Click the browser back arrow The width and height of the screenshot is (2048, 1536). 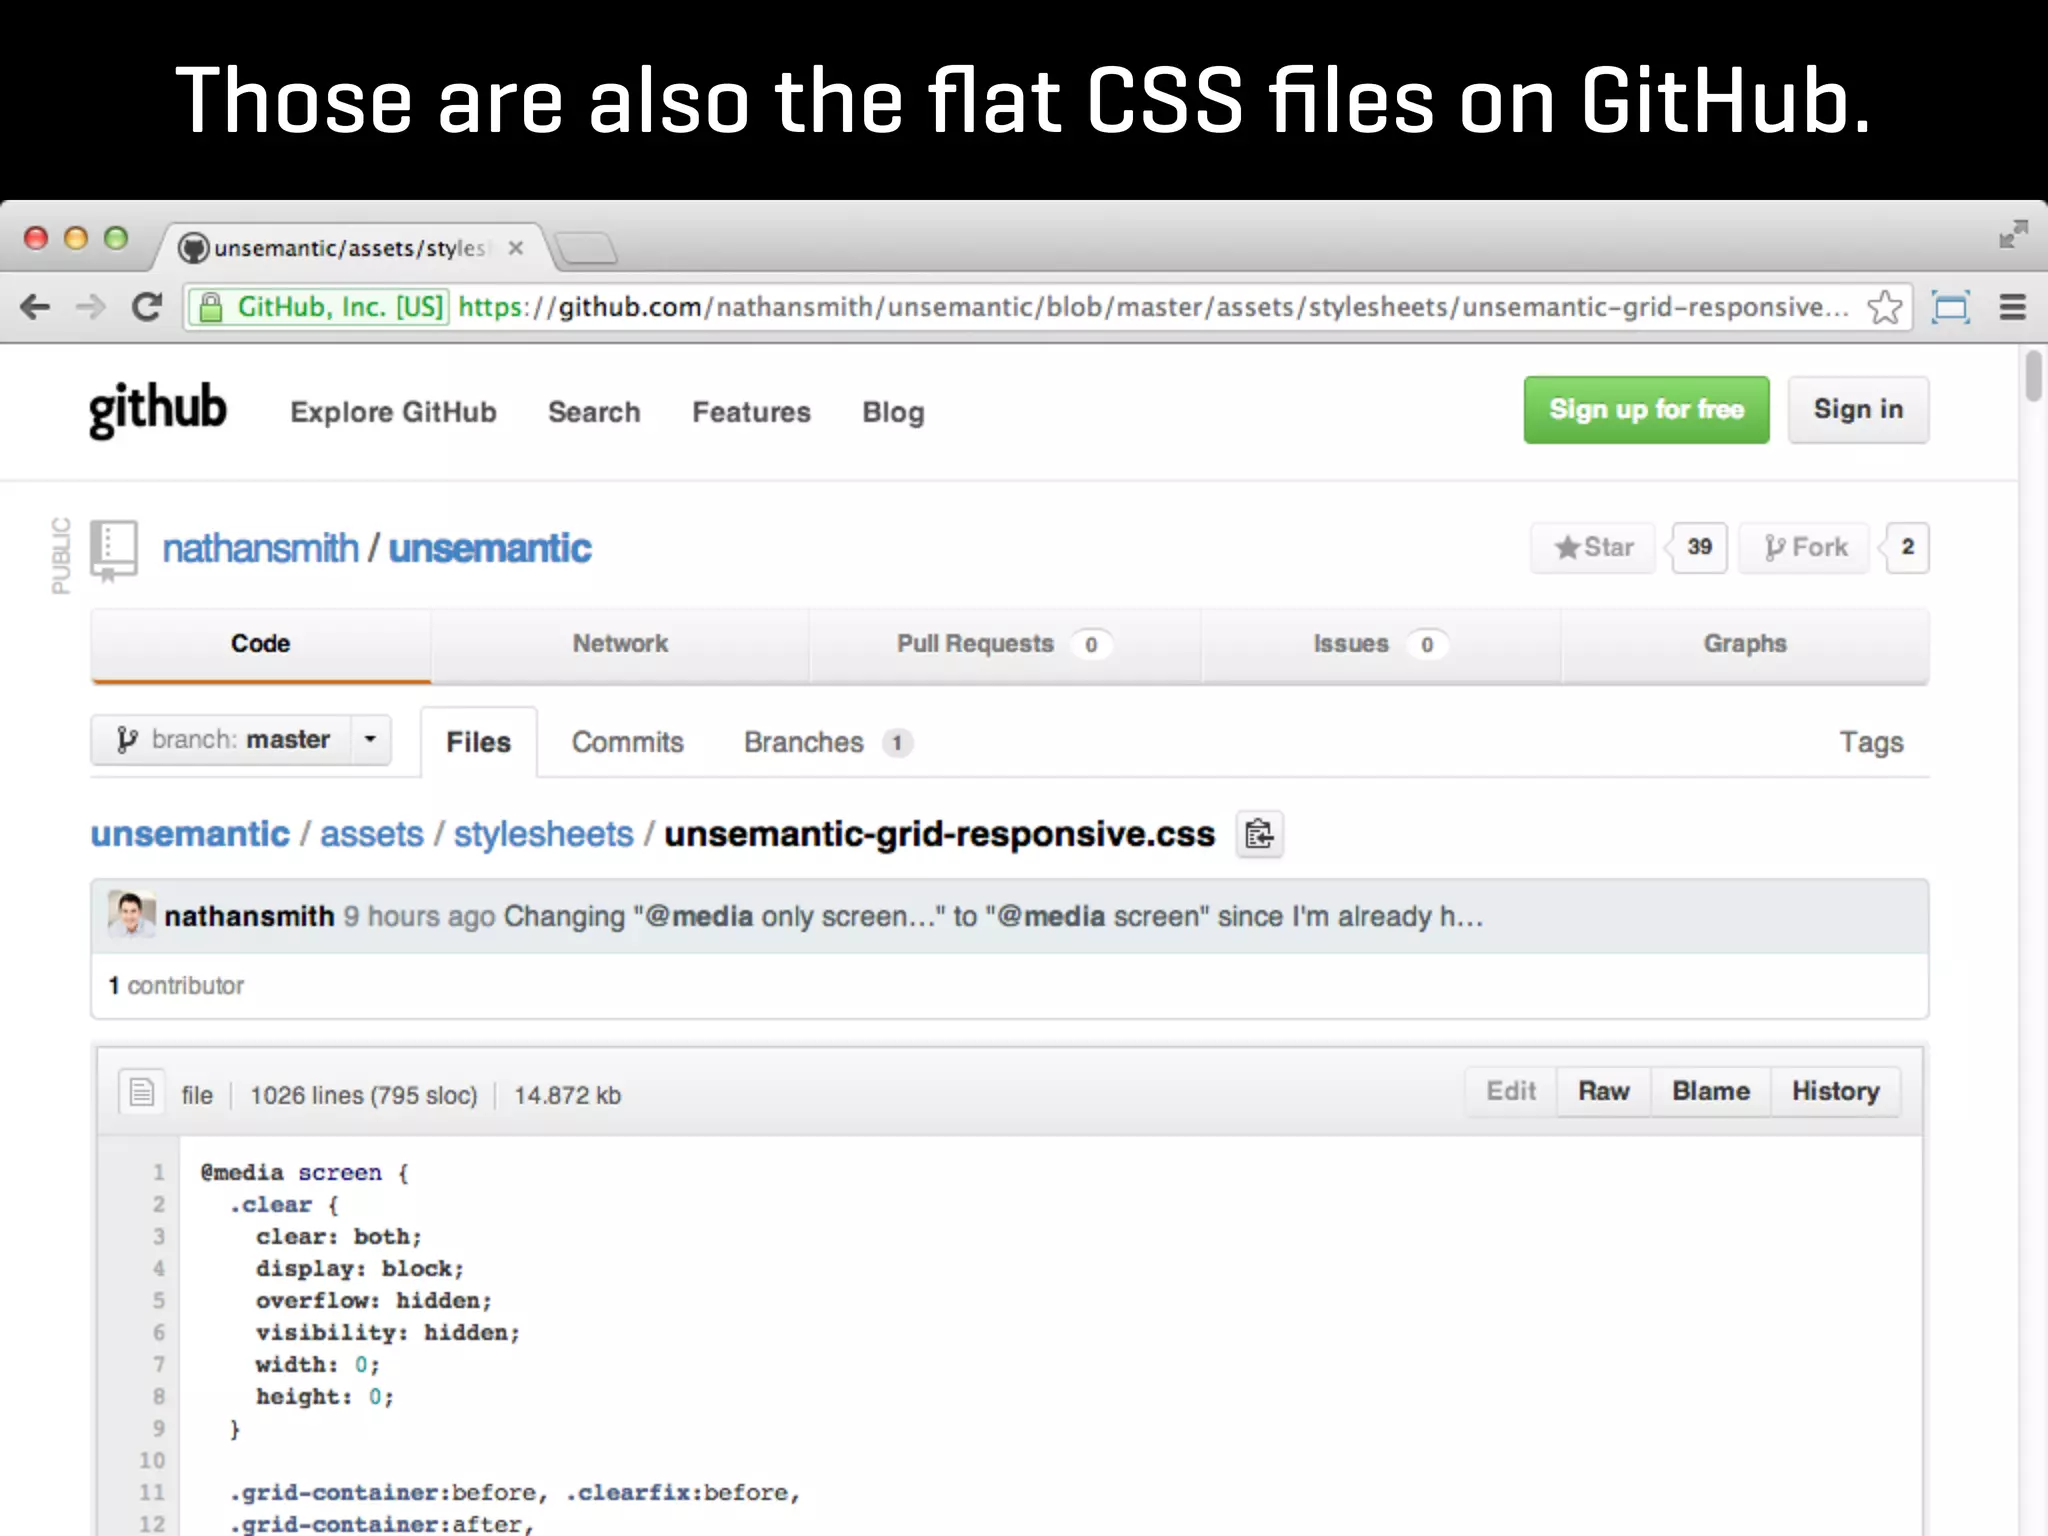pos(35,307)
